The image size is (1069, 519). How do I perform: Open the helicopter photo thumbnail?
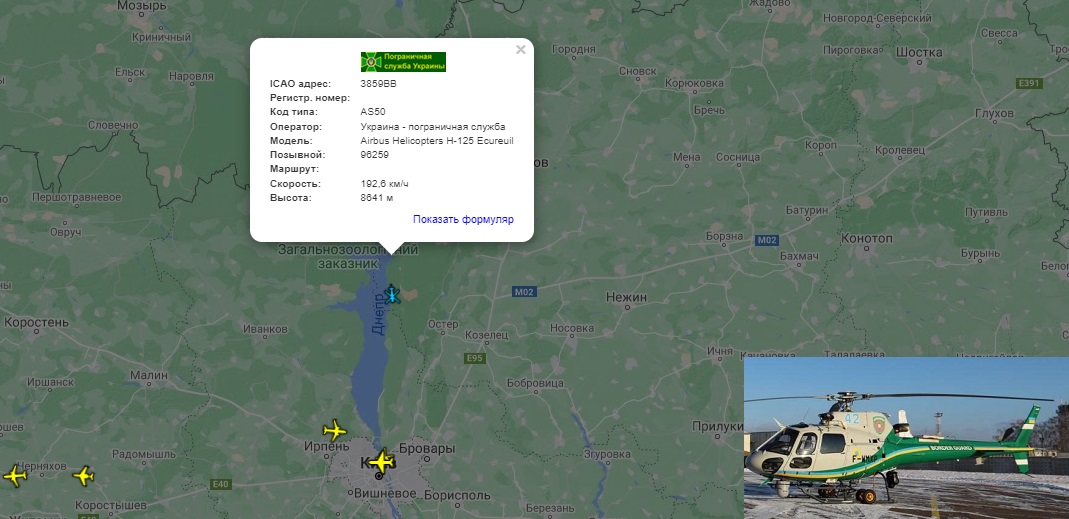click(x=906, y=438)
